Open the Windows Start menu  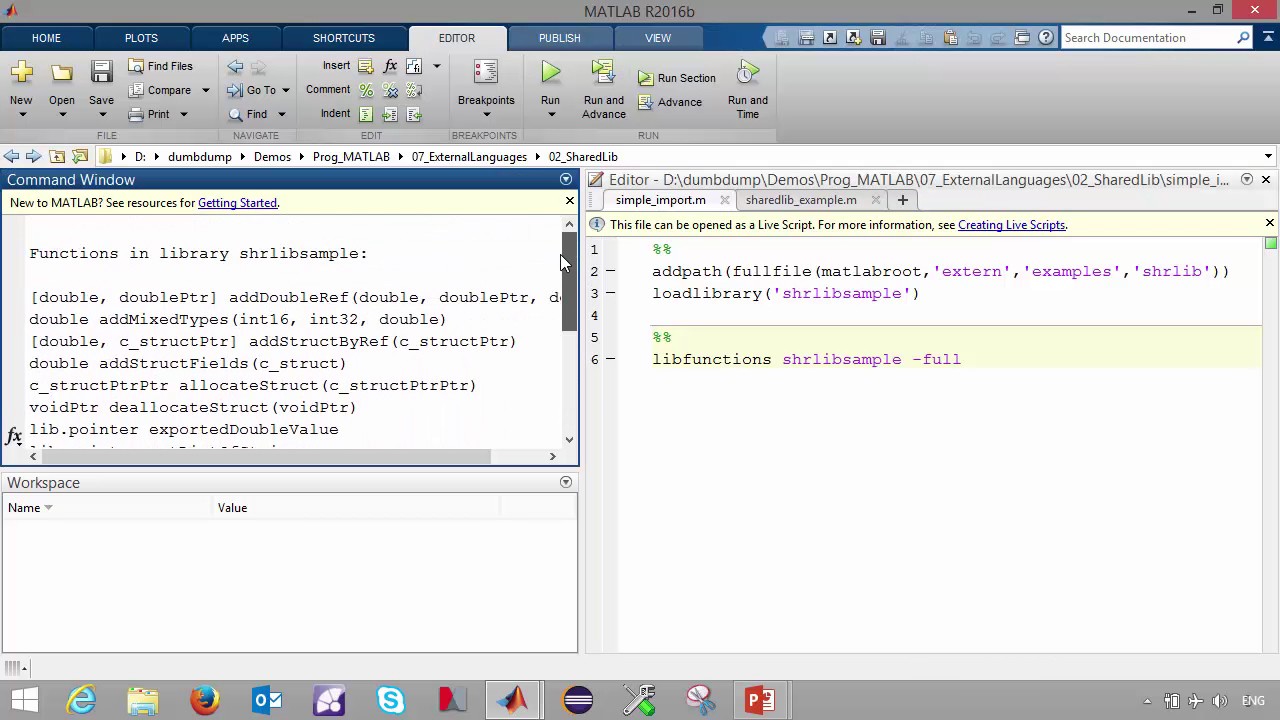click(x=24, y=699)
